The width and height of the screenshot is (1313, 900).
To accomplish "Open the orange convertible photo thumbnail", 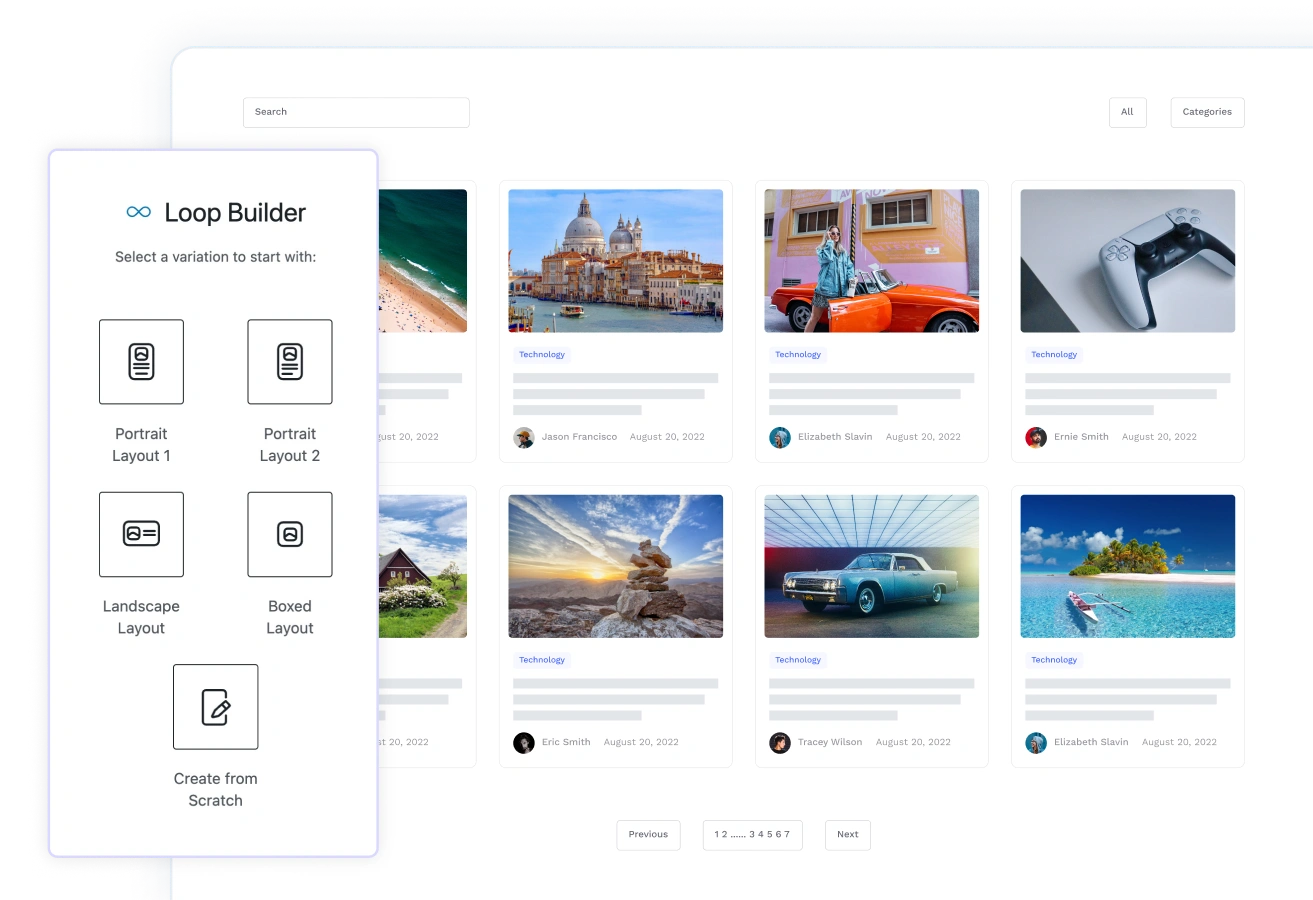I will tap(872, 261).
